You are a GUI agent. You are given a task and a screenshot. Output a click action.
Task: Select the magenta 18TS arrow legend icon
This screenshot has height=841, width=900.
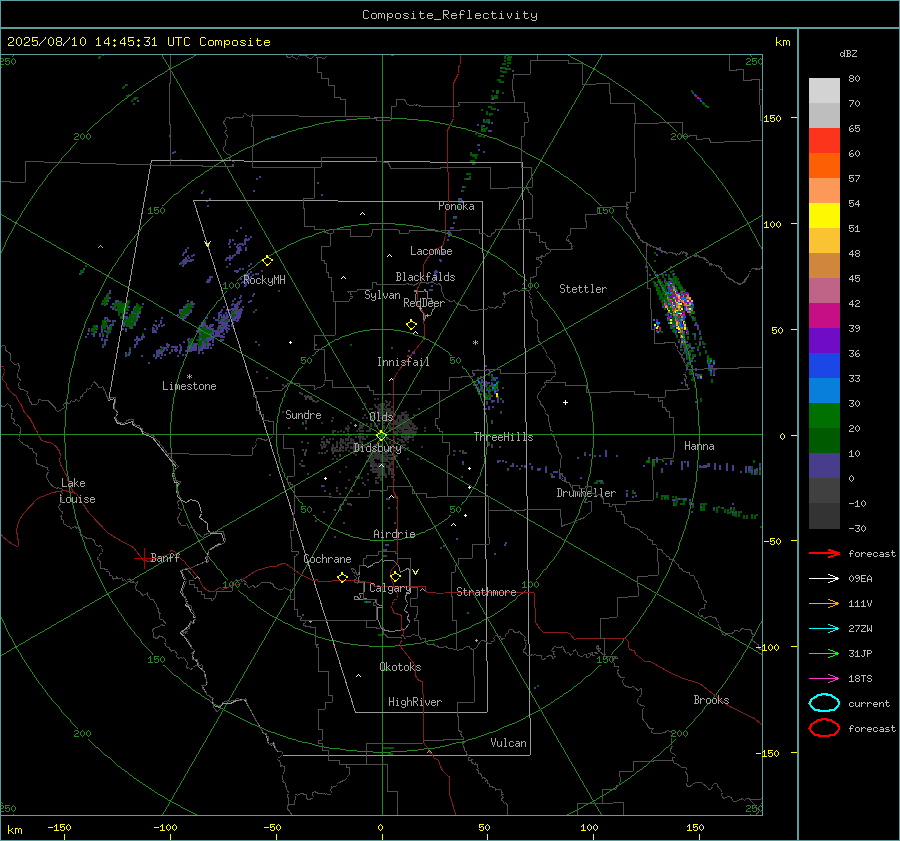pos(824,679)
